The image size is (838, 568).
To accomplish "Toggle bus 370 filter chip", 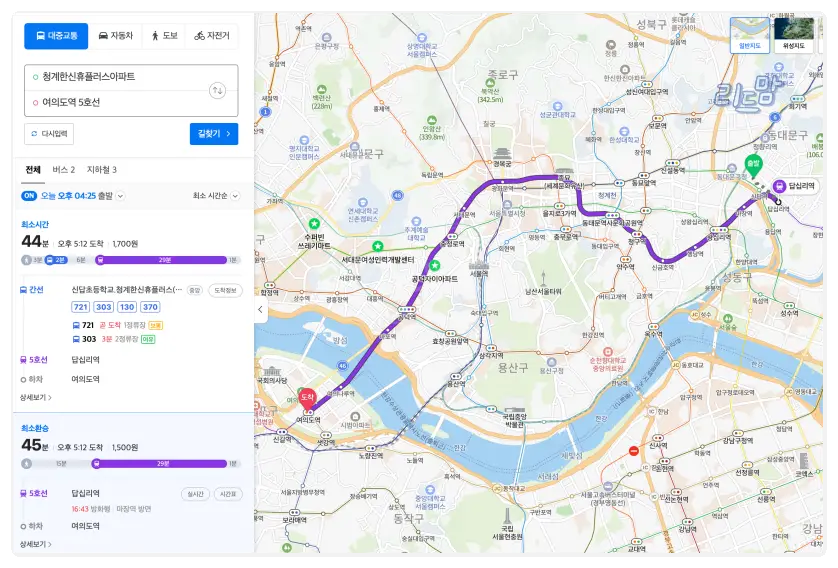I will 150,307.
